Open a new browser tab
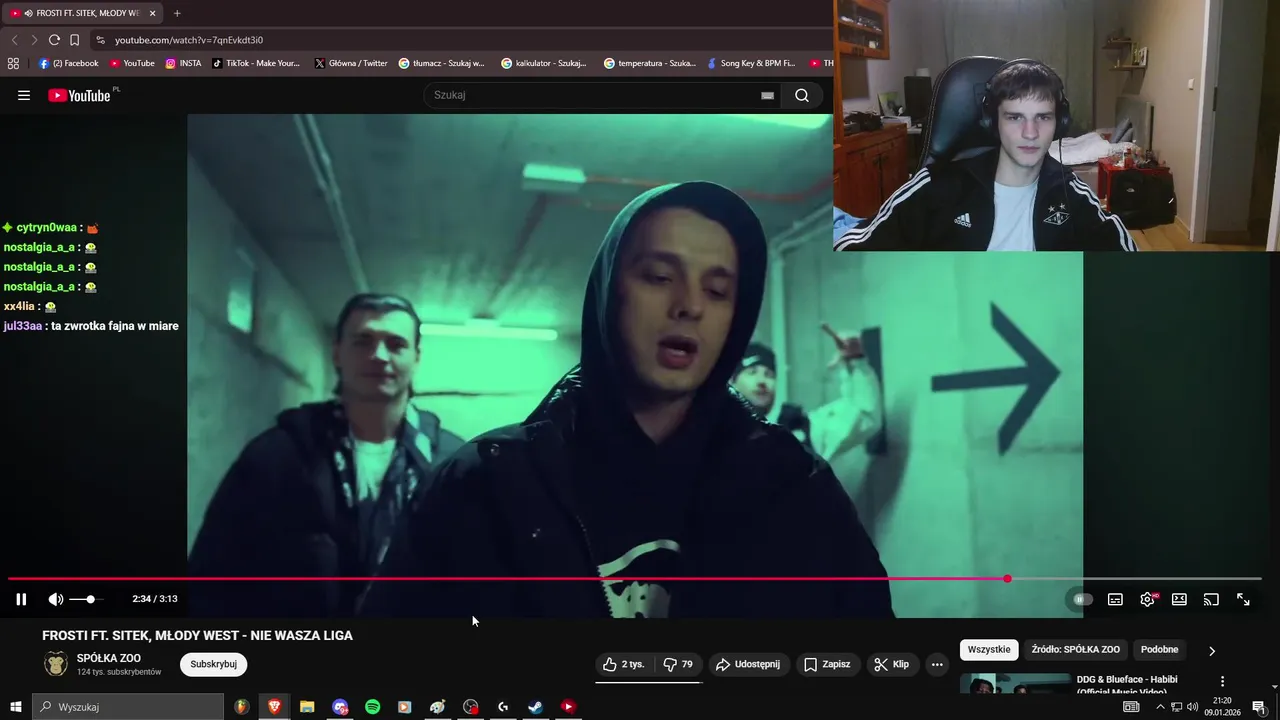The image size is (1280, 720). point(177,13)
